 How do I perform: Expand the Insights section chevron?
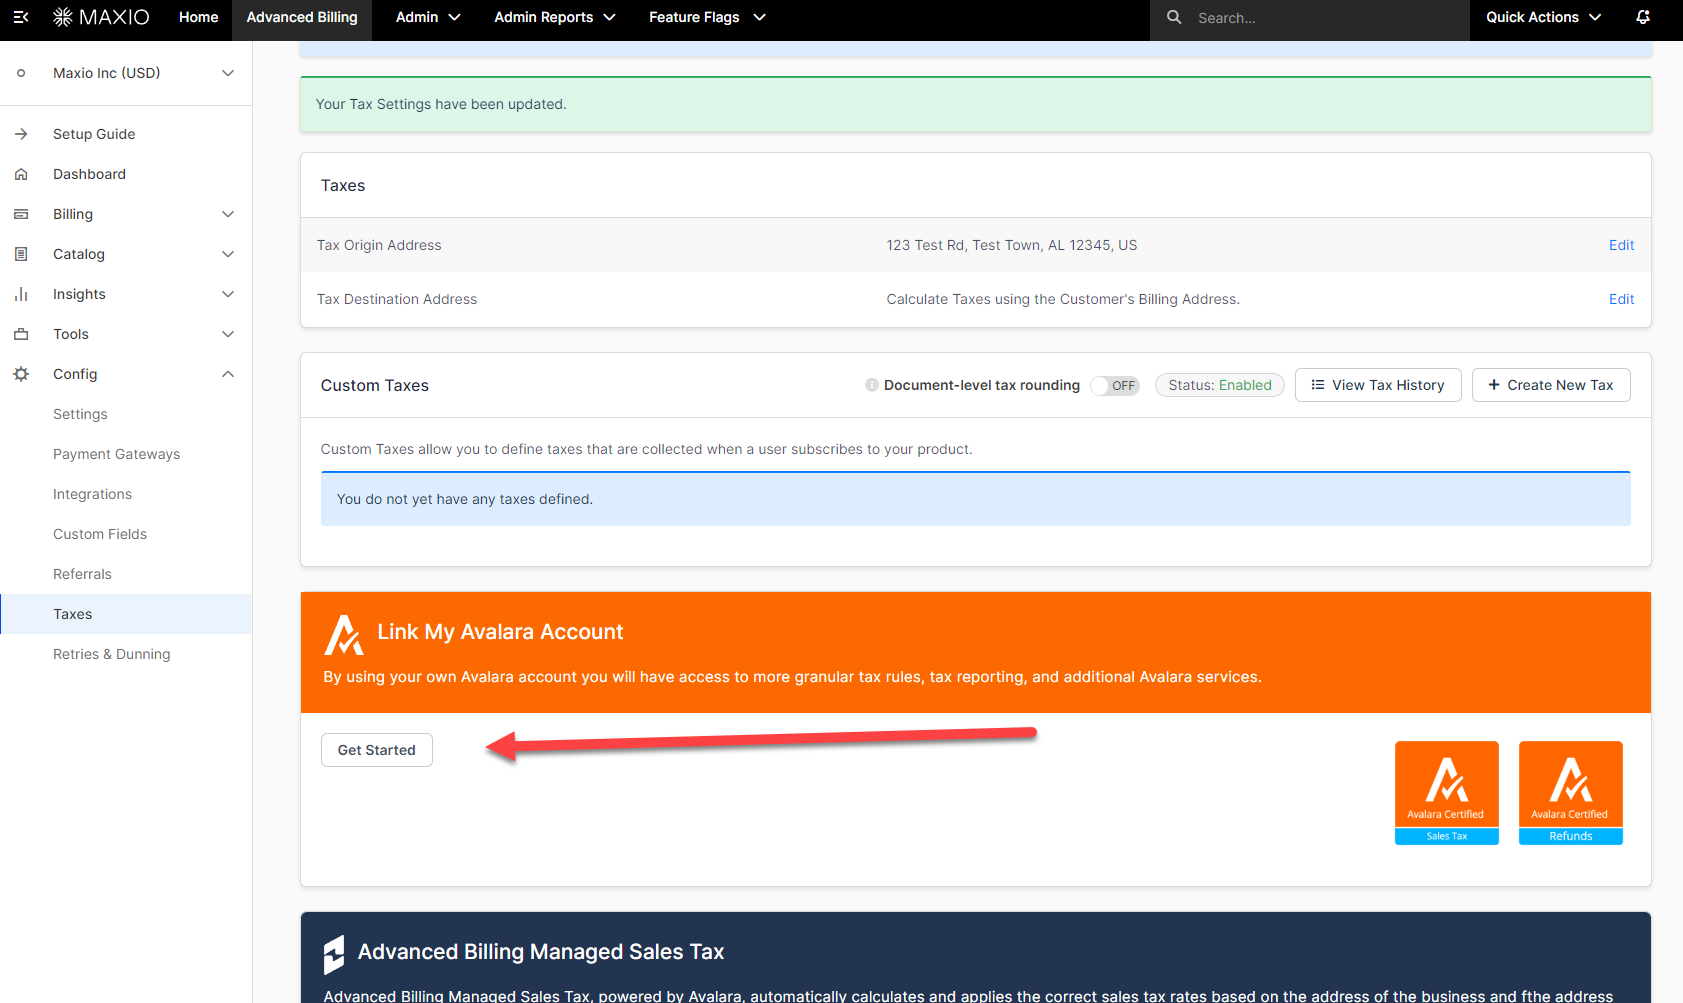pyautogui.click(x=228, y=294)
